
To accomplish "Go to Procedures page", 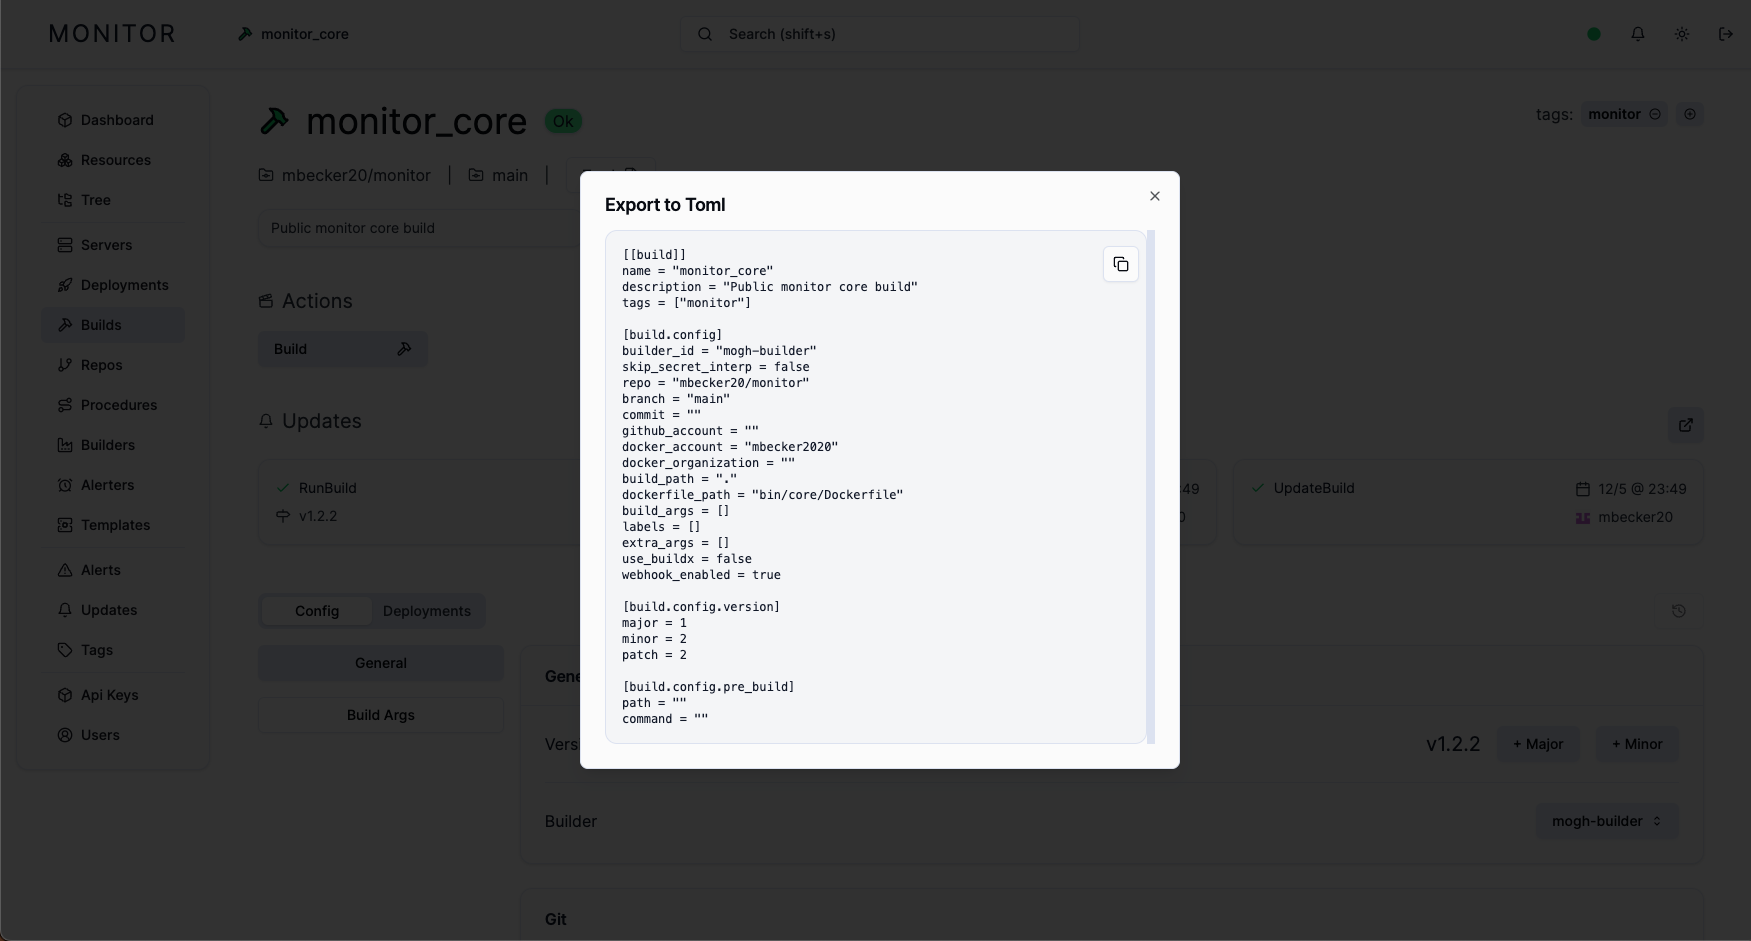I will [x=113, y=405].
